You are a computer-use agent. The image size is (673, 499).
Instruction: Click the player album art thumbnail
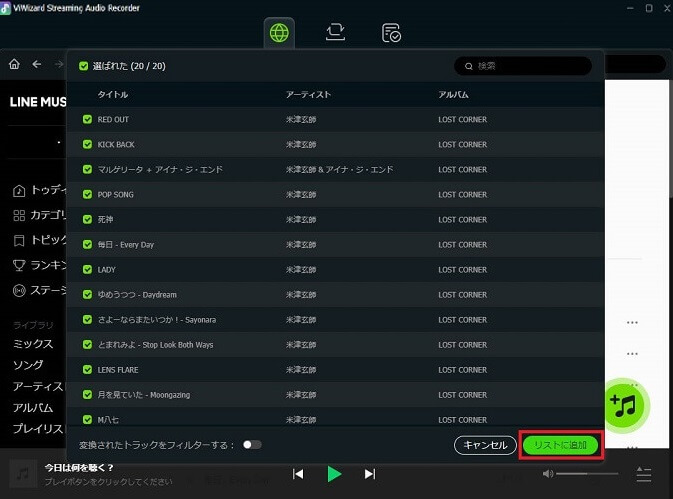23,474
